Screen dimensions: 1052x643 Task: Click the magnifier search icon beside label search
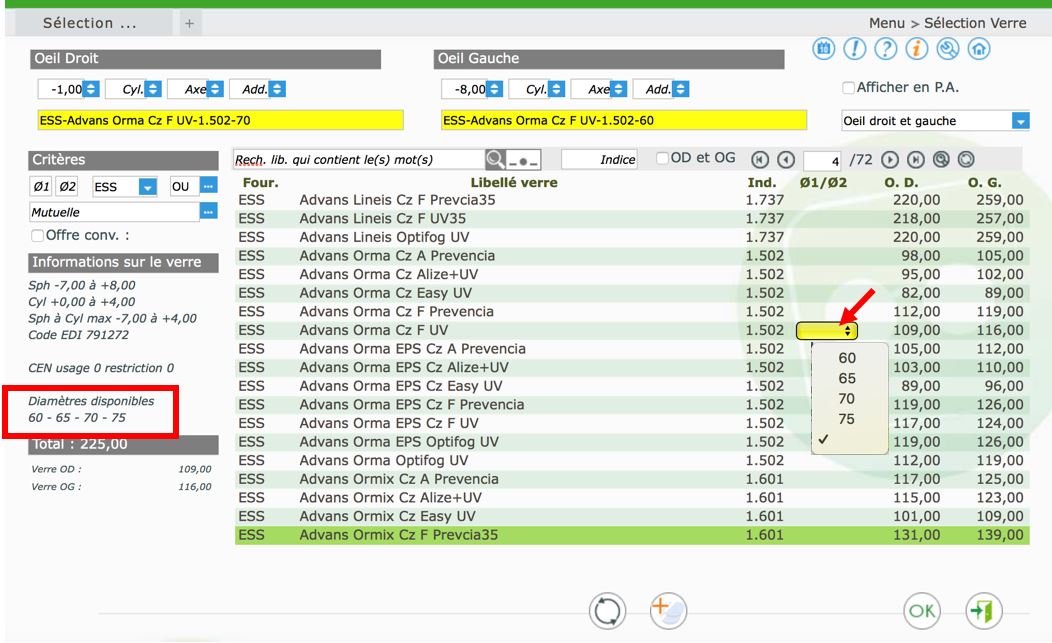pyautogui.click(x=494, y=159)
